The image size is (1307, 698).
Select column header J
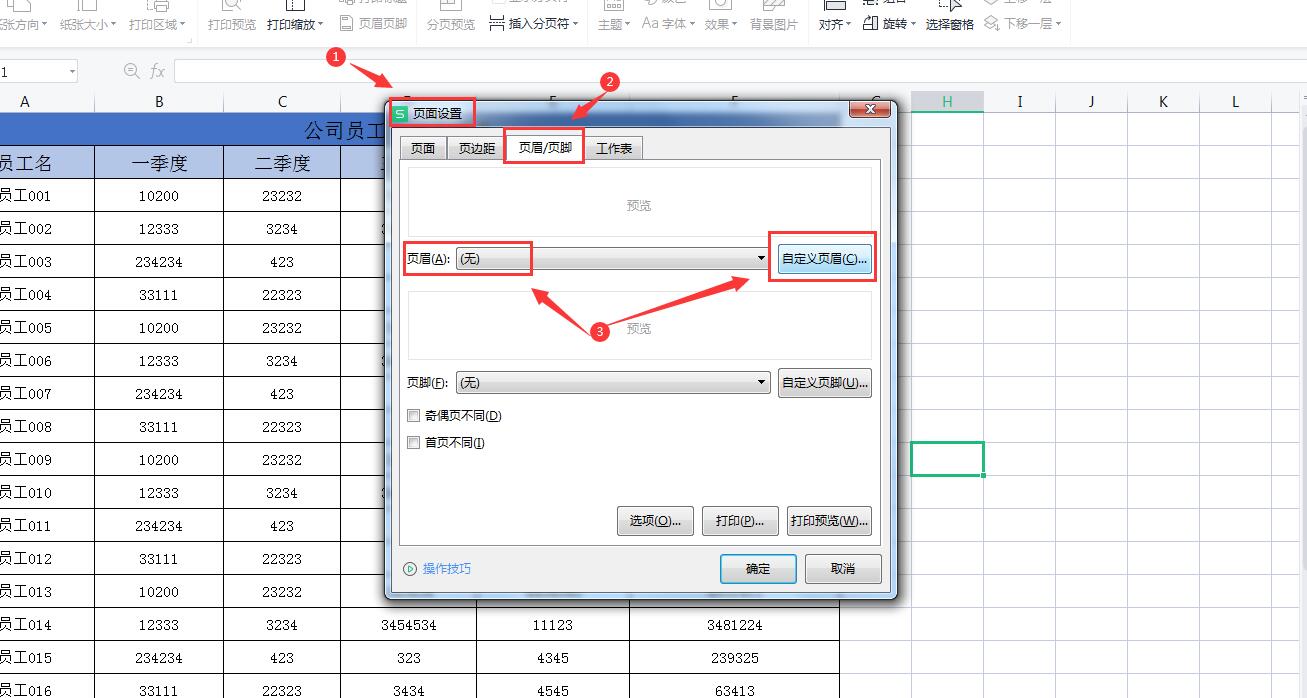pos(1091,101)
